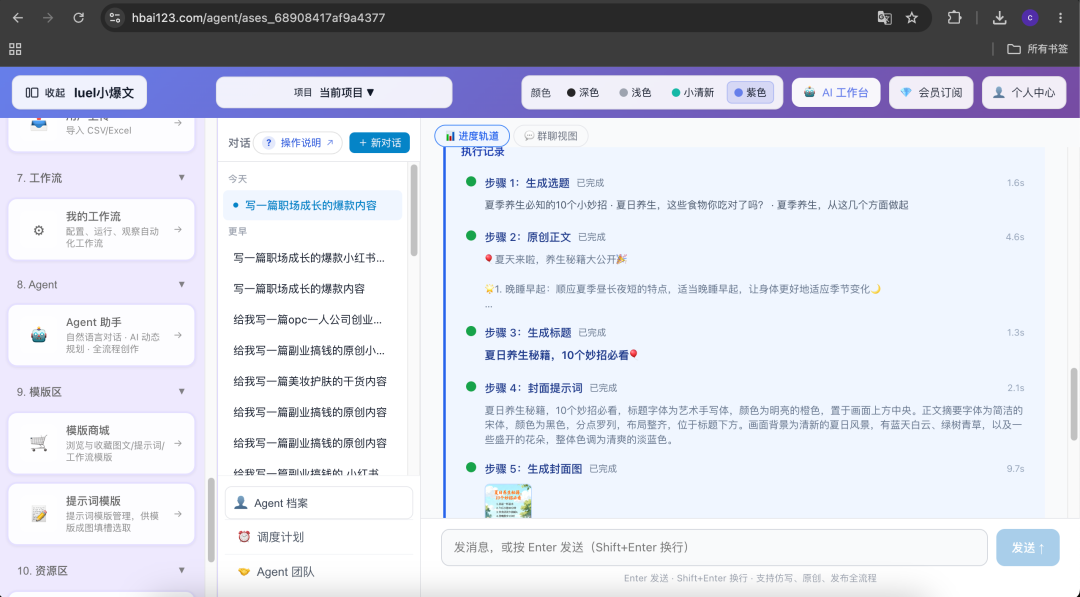This screenshot has width=1080, height=597.
Task: Open 会员订阅 membership page
Action: (931, 92)
